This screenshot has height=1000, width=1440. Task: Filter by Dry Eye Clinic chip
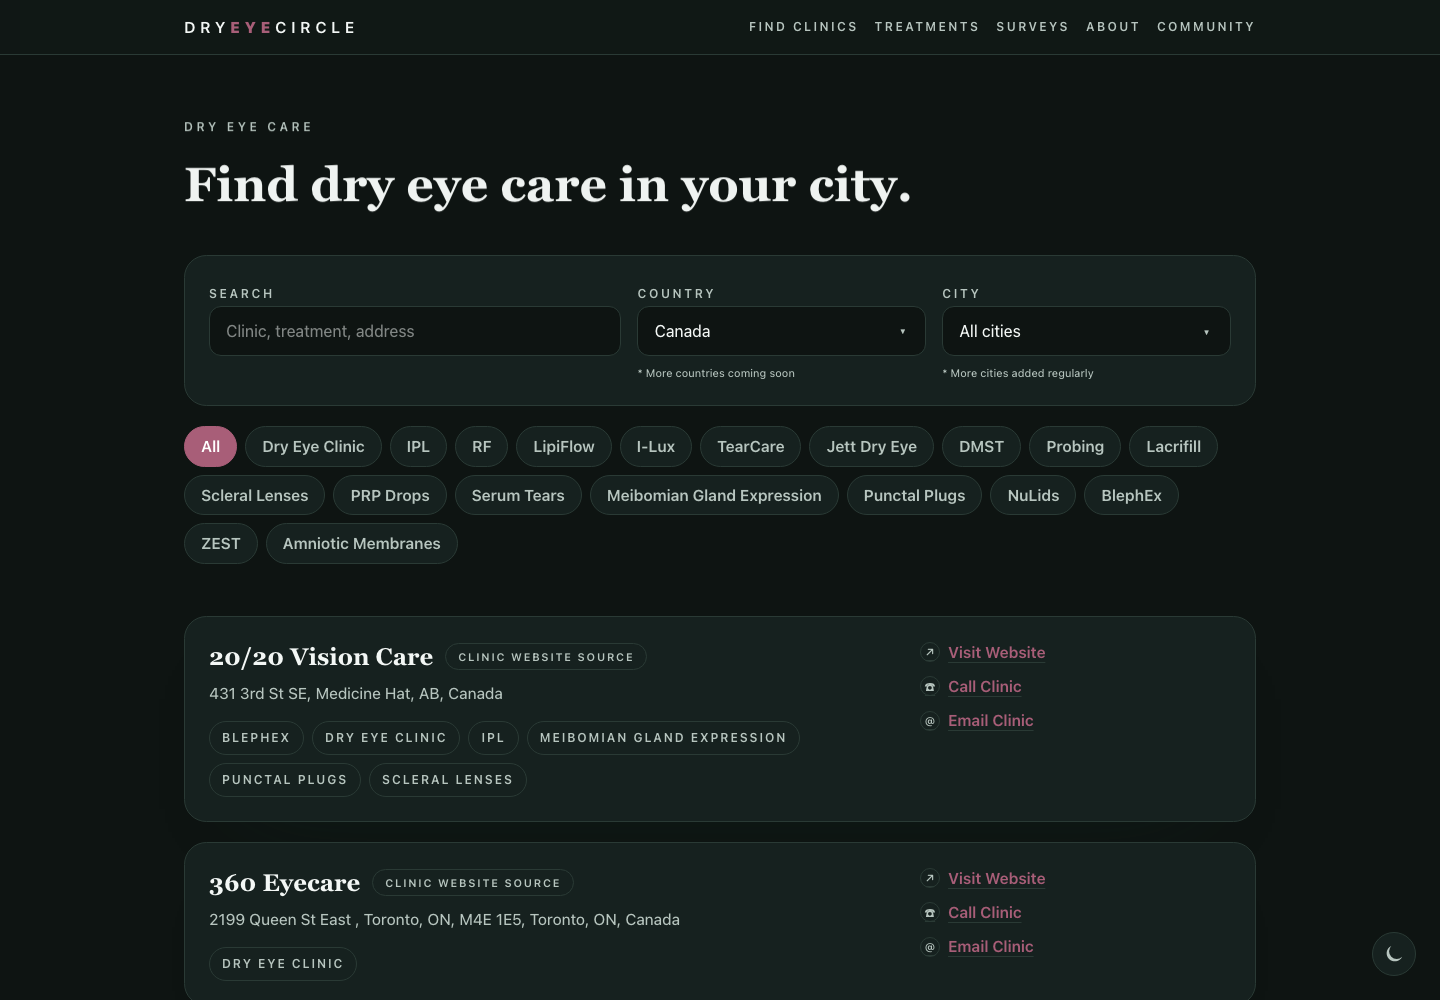tap(313, 446)
